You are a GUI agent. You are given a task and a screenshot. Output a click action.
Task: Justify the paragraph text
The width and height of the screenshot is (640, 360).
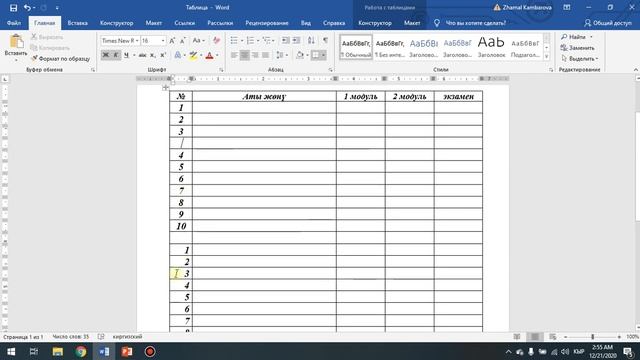(x=265, y=55)
